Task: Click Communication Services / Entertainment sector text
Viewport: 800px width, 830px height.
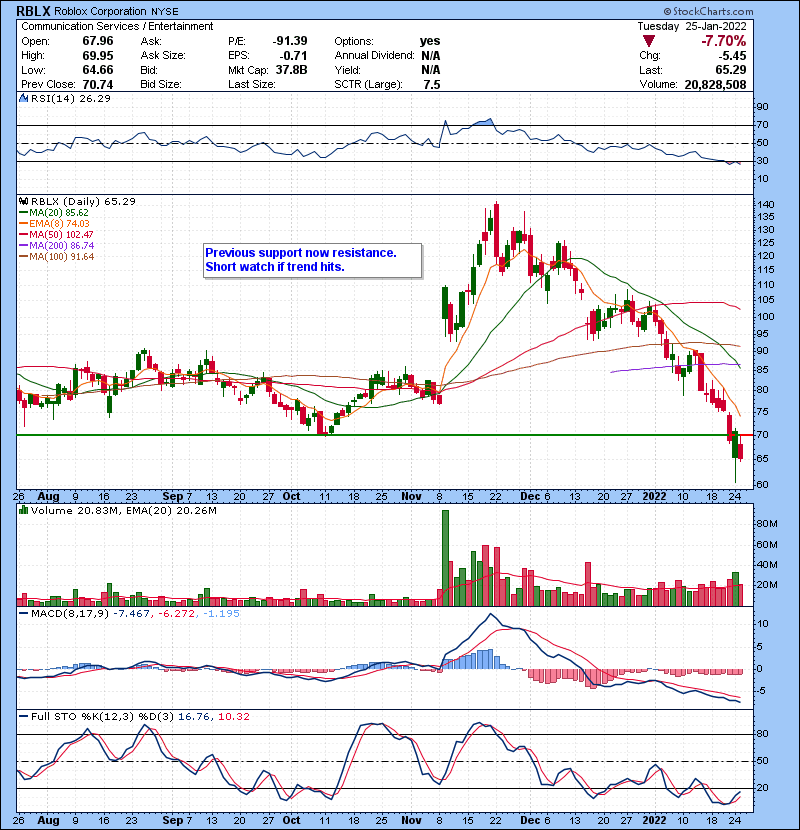Action: 117,26
